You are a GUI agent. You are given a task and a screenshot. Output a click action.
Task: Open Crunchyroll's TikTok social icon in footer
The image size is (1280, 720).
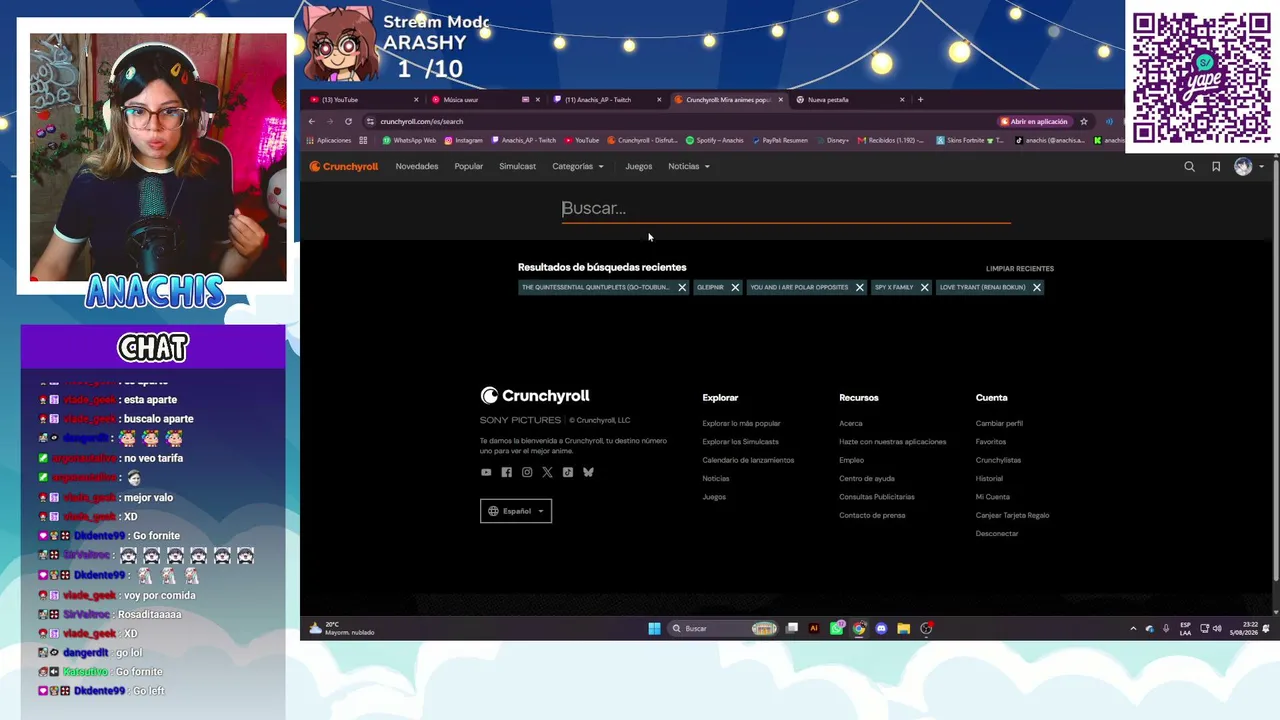click(568, 472)
